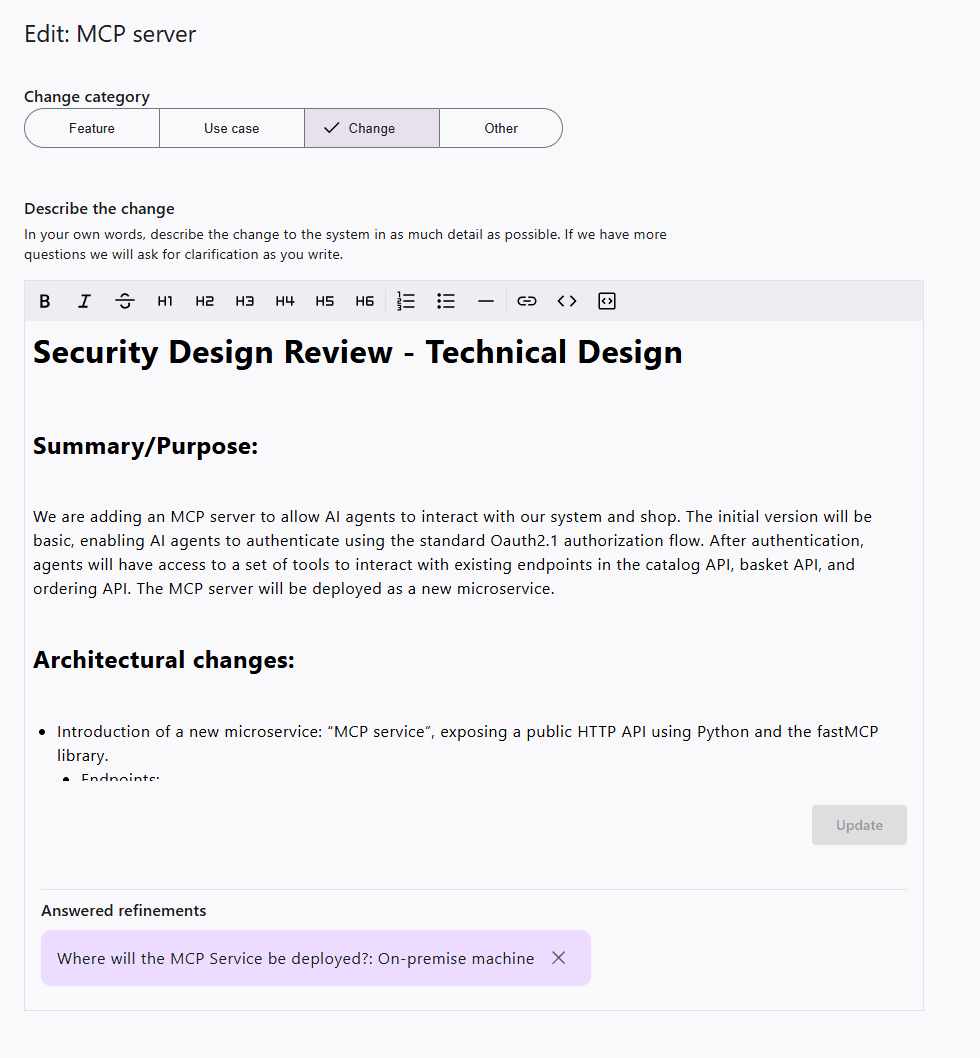Select the Change category option

click(x=371, y=128)
